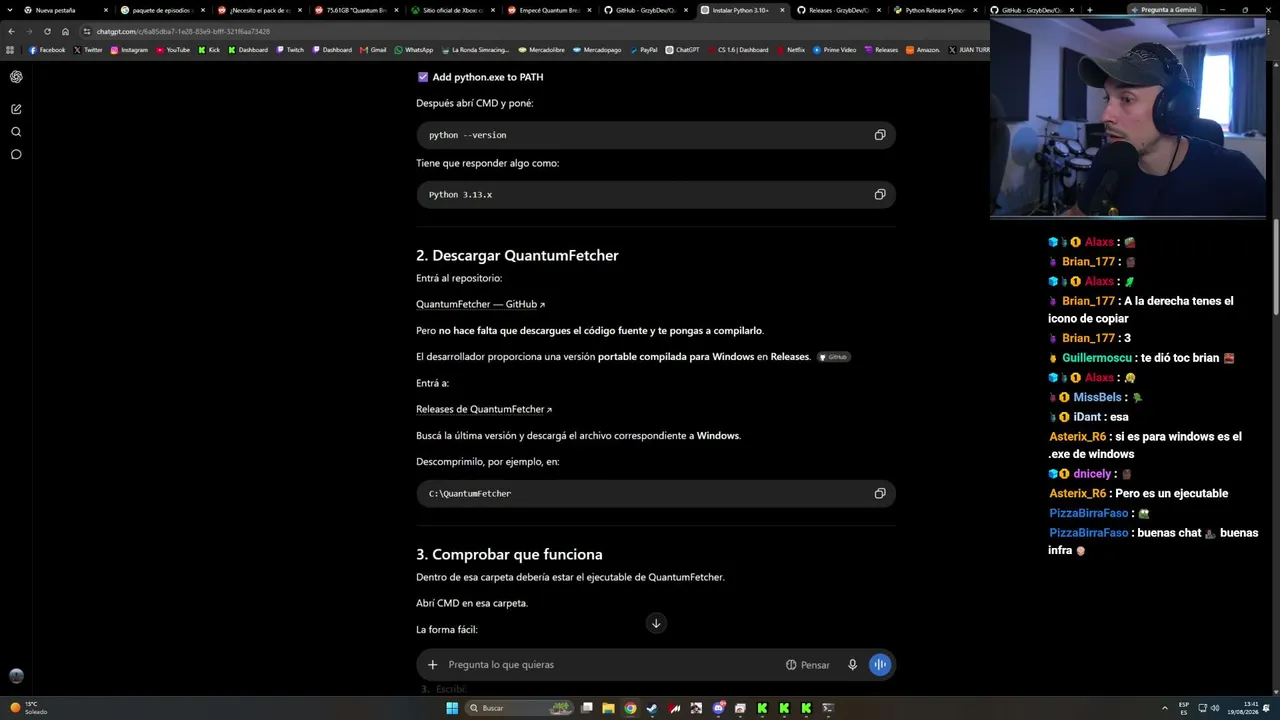
Task: Open the user profile avatar at sidebar bottom
Action: [x=16, y=676]
